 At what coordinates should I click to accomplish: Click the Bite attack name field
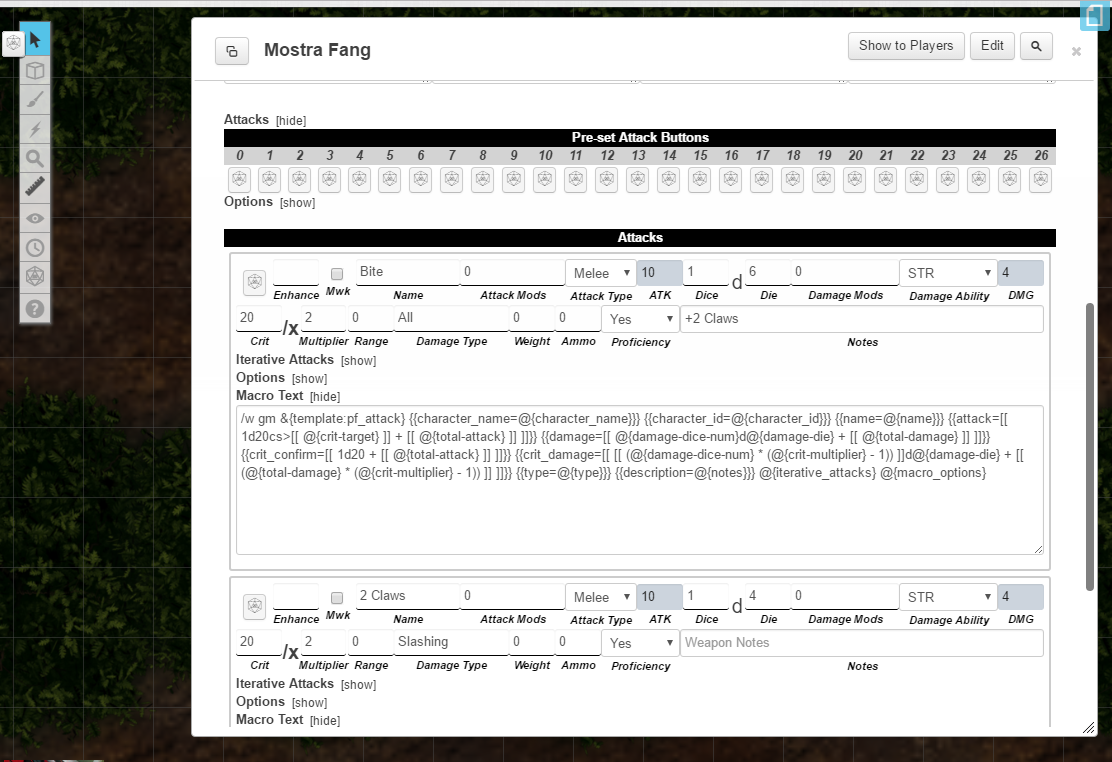[407, 272]
